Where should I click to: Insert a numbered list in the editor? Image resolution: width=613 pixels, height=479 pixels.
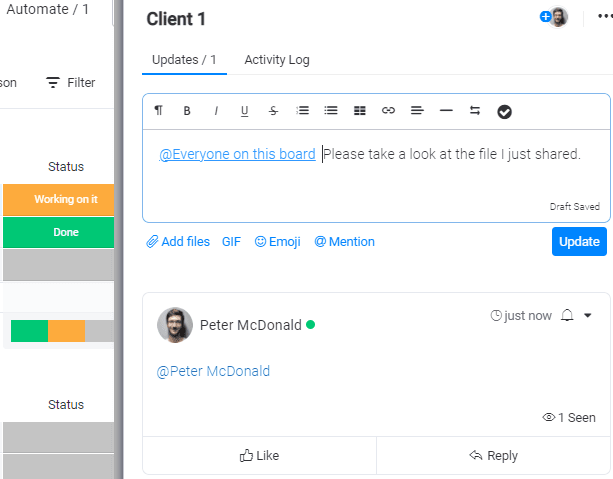pyautogui.click(x=302, y=111)
